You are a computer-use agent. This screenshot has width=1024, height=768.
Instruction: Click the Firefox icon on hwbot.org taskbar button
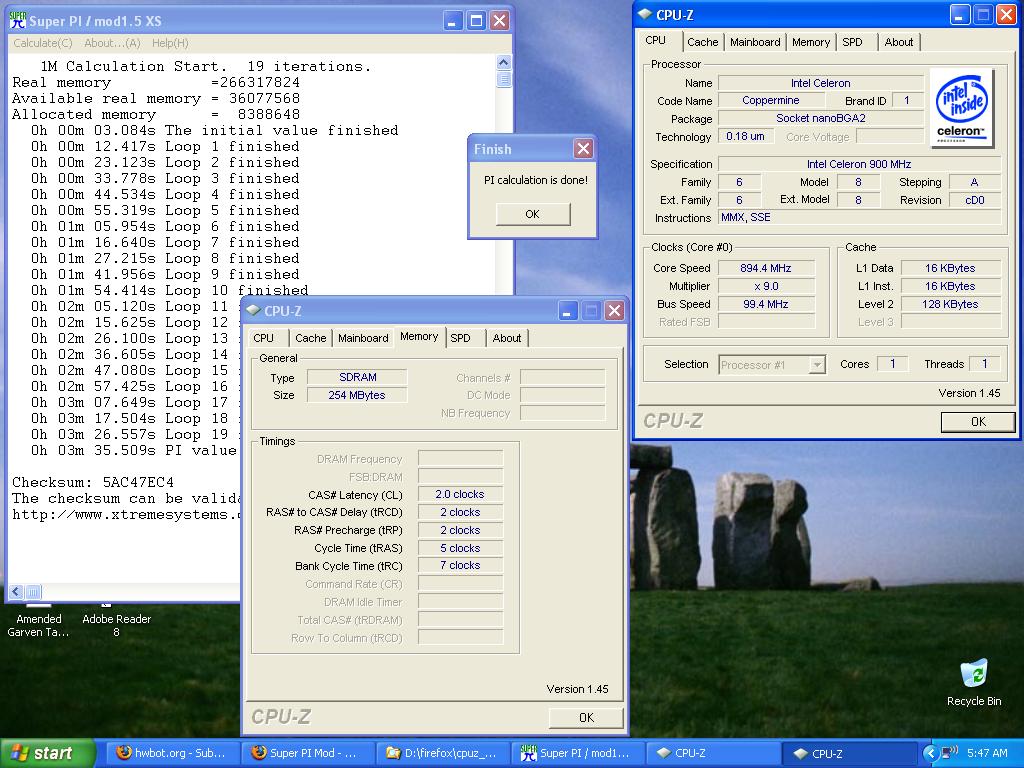[x=123, y=753]
